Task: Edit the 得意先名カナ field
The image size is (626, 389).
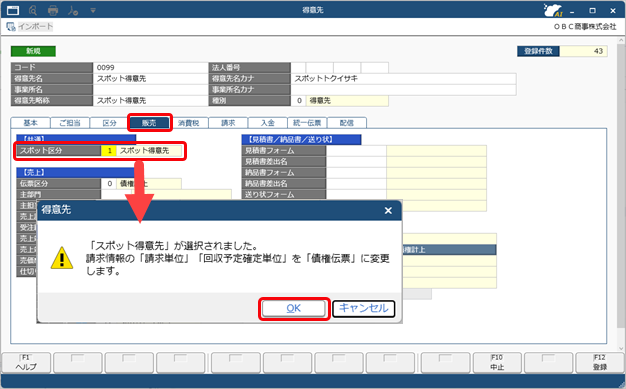Action: click(x=403, y=79)
